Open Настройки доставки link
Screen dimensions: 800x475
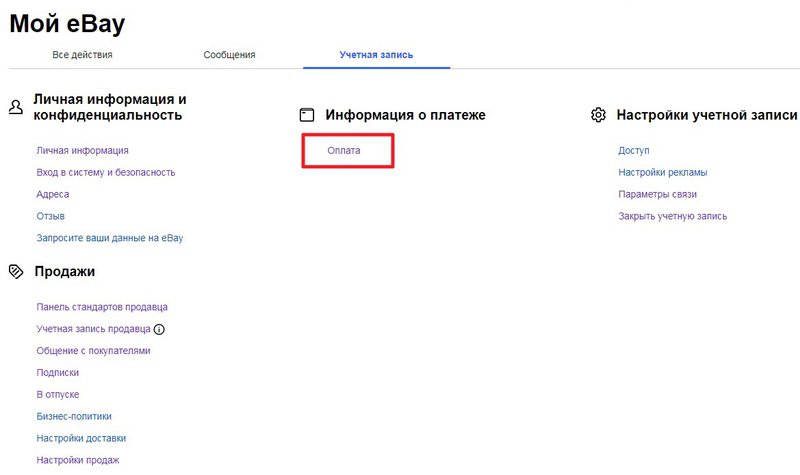[81, 438]
